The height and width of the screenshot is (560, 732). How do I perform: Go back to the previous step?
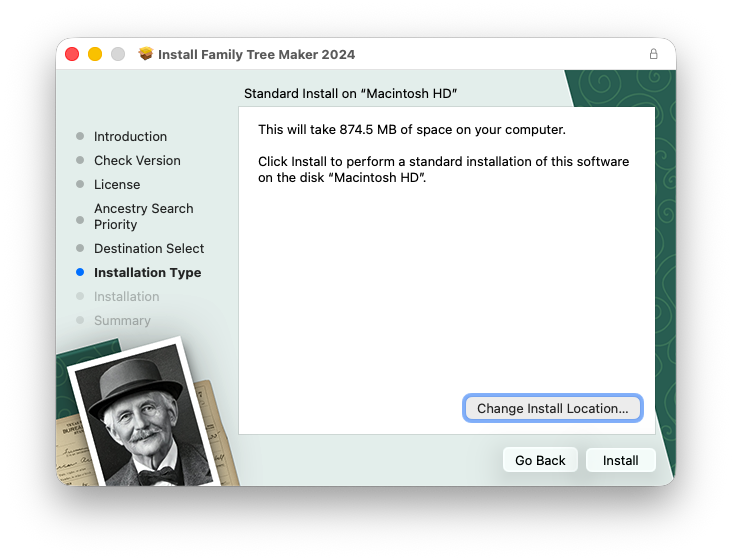(540, 460)
